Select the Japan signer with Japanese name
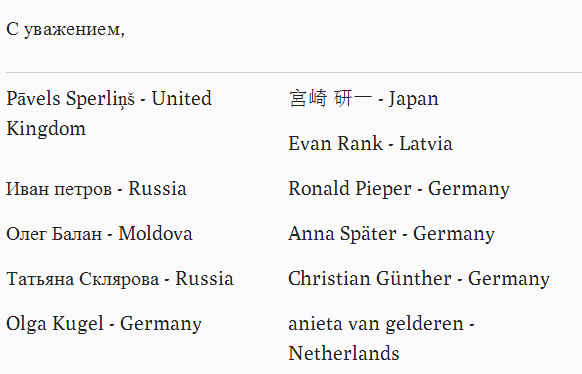The image size is (582, 374). point(363,99)
